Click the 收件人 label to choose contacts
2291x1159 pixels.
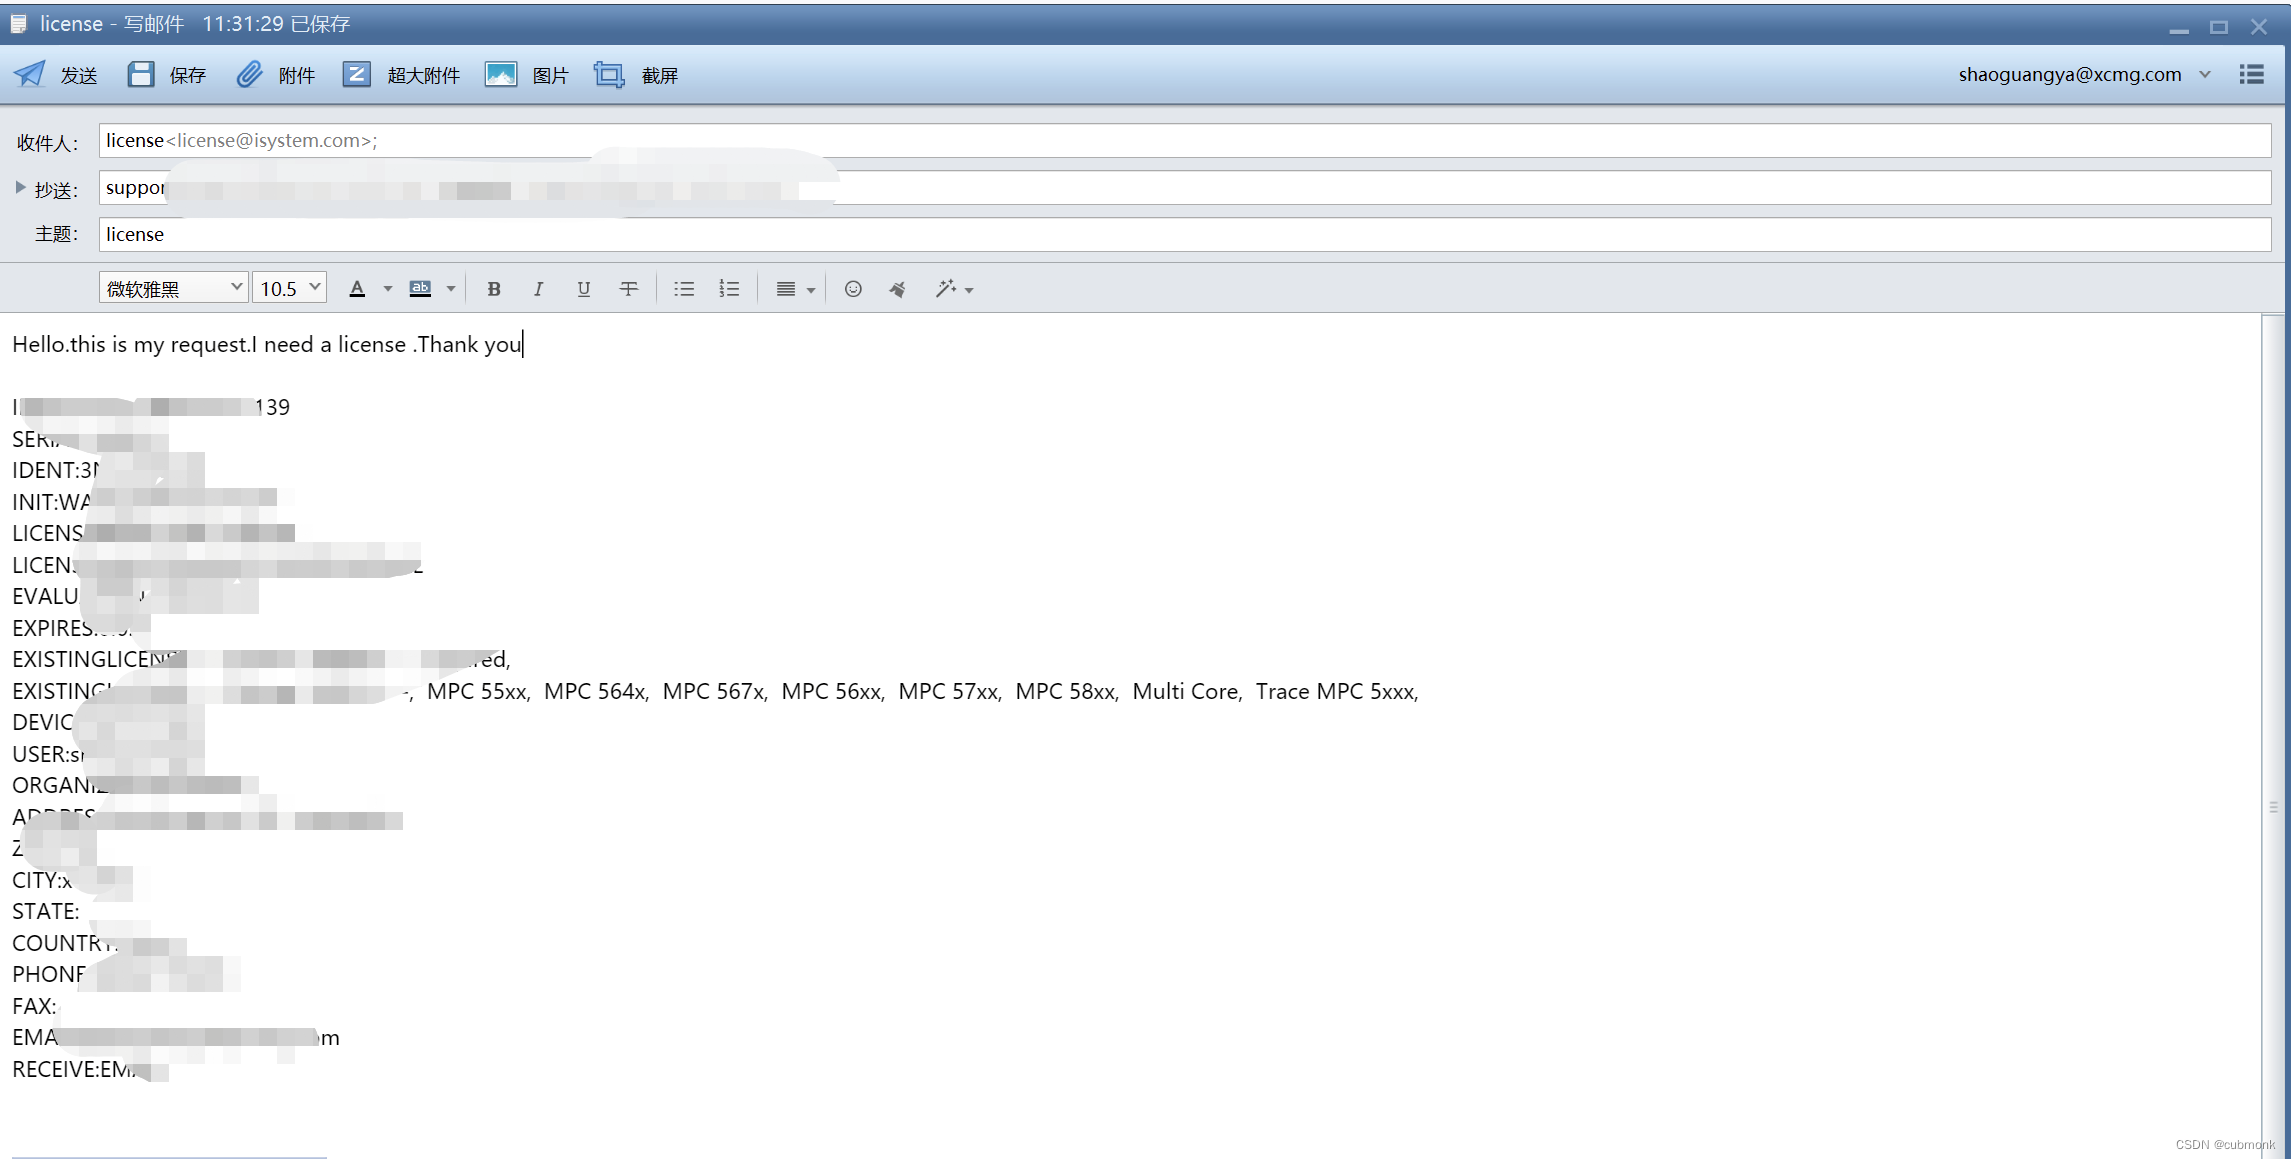tap(47, 142)
